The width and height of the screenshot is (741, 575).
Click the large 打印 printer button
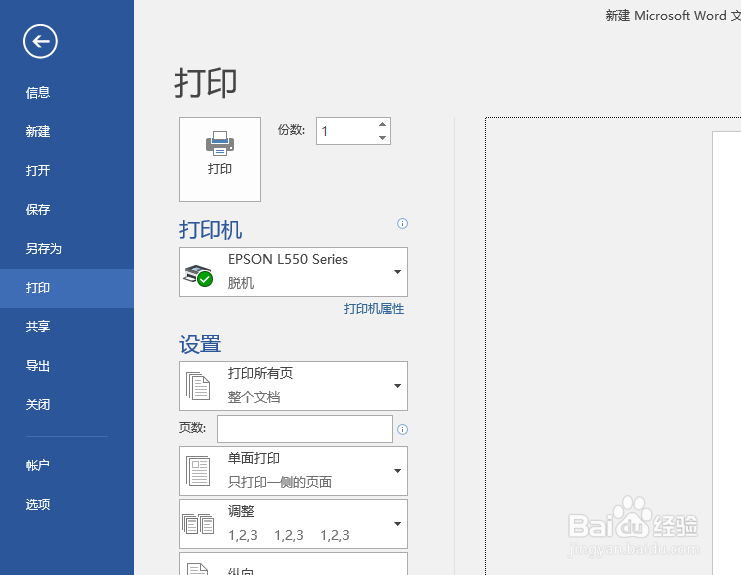pos(220,159)
